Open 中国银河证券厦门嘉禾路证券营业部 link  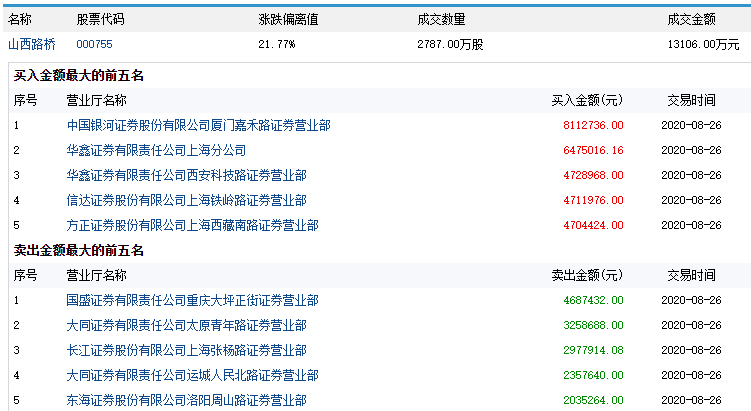pos(198,126)
